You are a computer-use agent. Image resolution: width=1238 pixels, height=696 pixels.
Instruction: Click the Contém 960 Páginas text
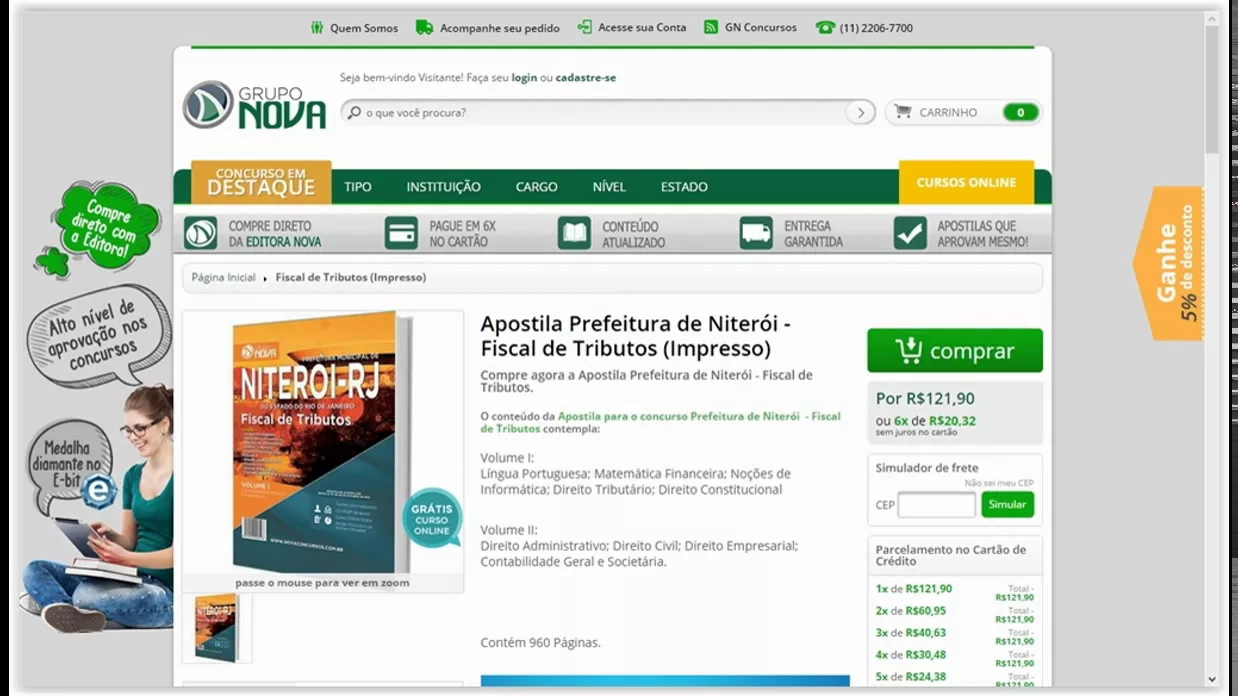point(540,643)
